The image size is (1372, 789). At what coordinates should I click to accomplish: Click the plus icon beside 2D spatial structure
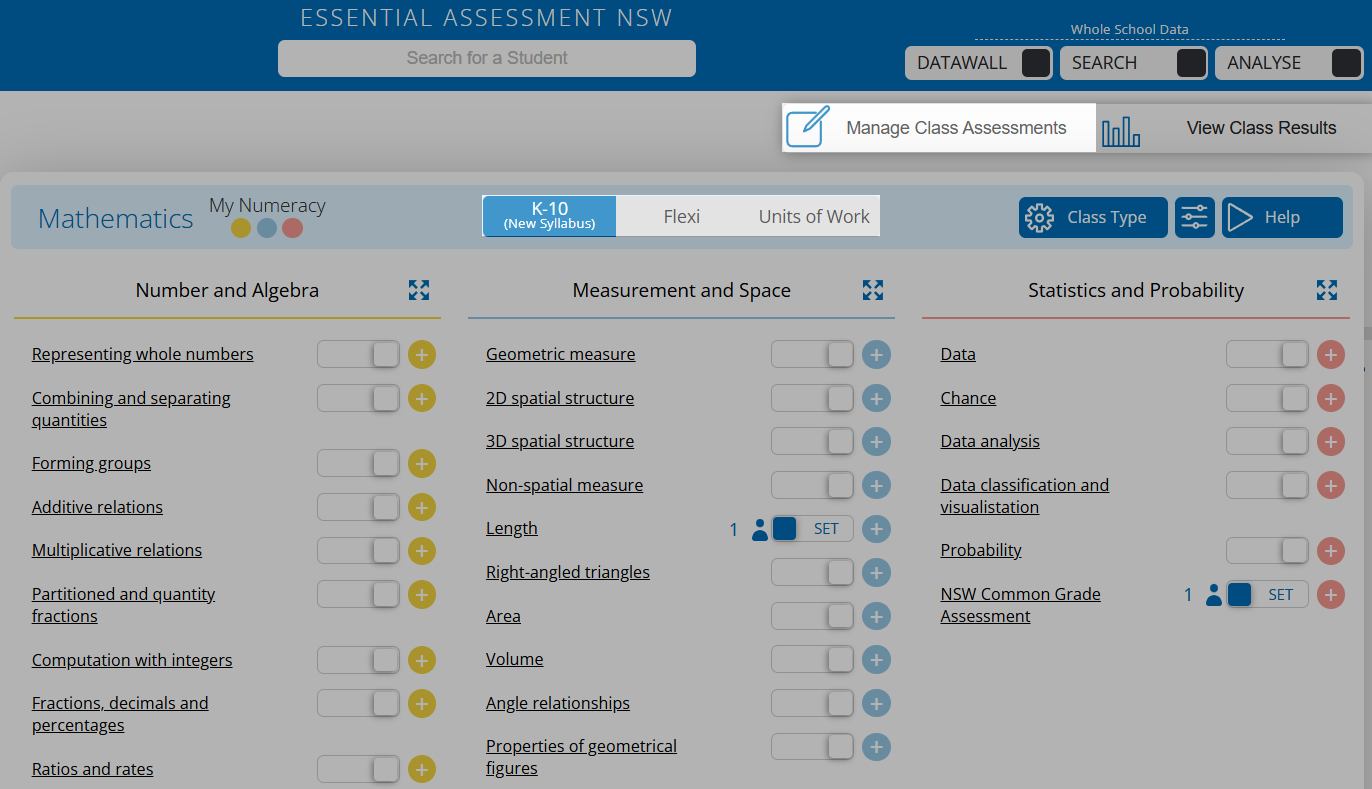coord(876,398)
